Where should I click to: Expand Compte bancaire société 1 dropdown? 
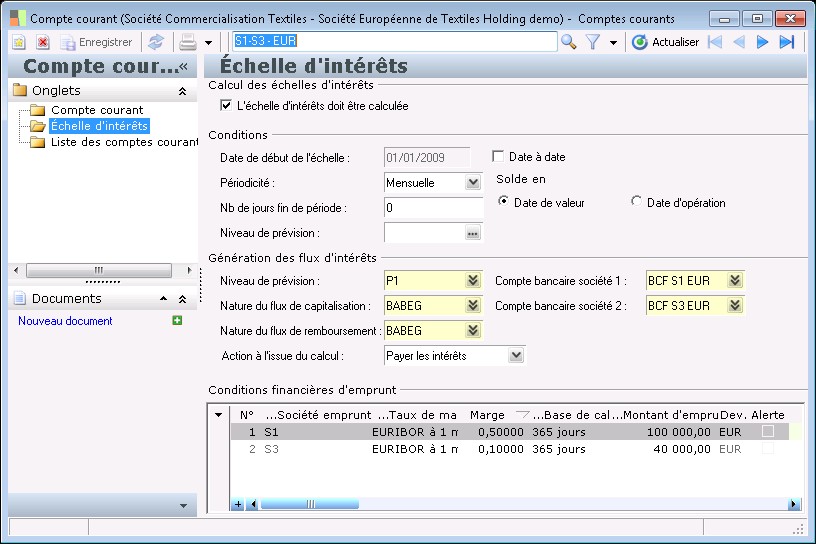pos(735,281)
